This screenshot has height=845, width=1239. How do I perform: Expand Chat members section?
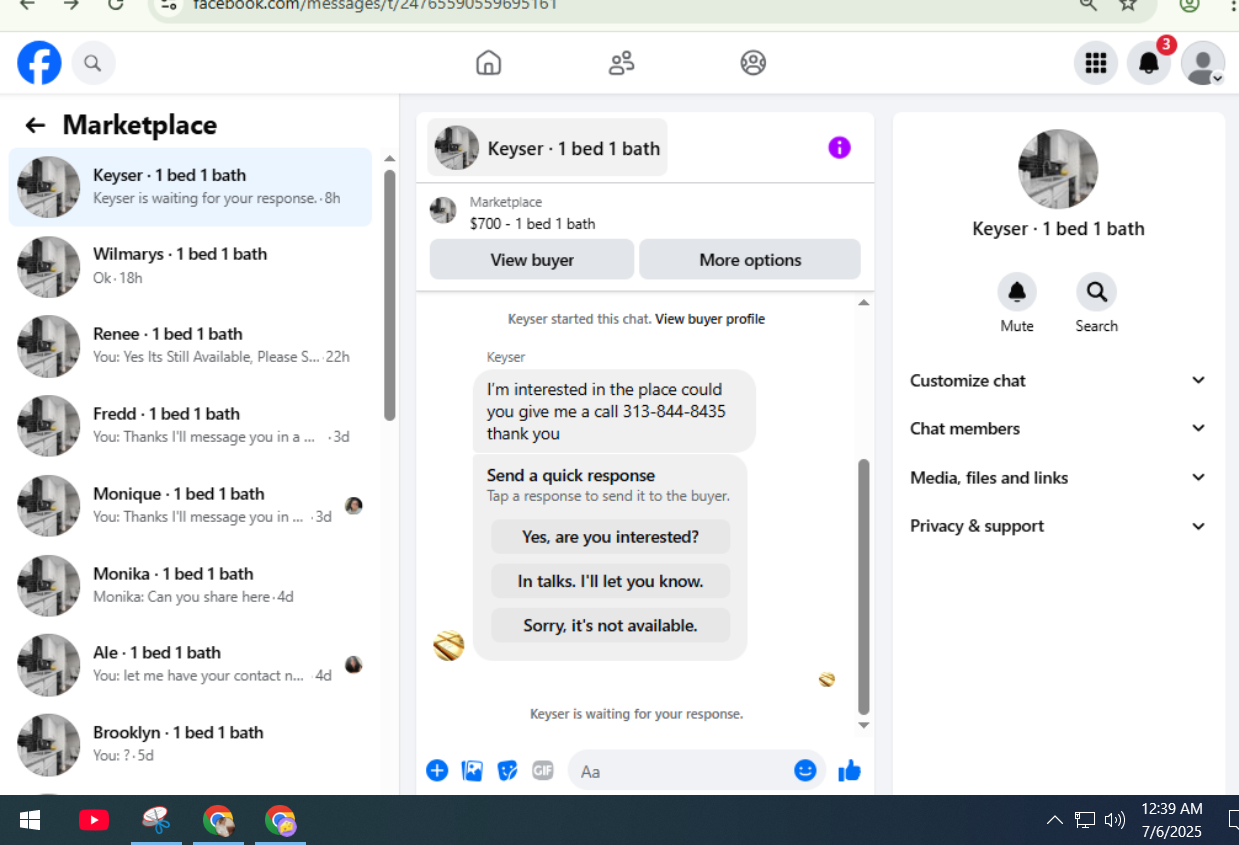point(1058,429)
